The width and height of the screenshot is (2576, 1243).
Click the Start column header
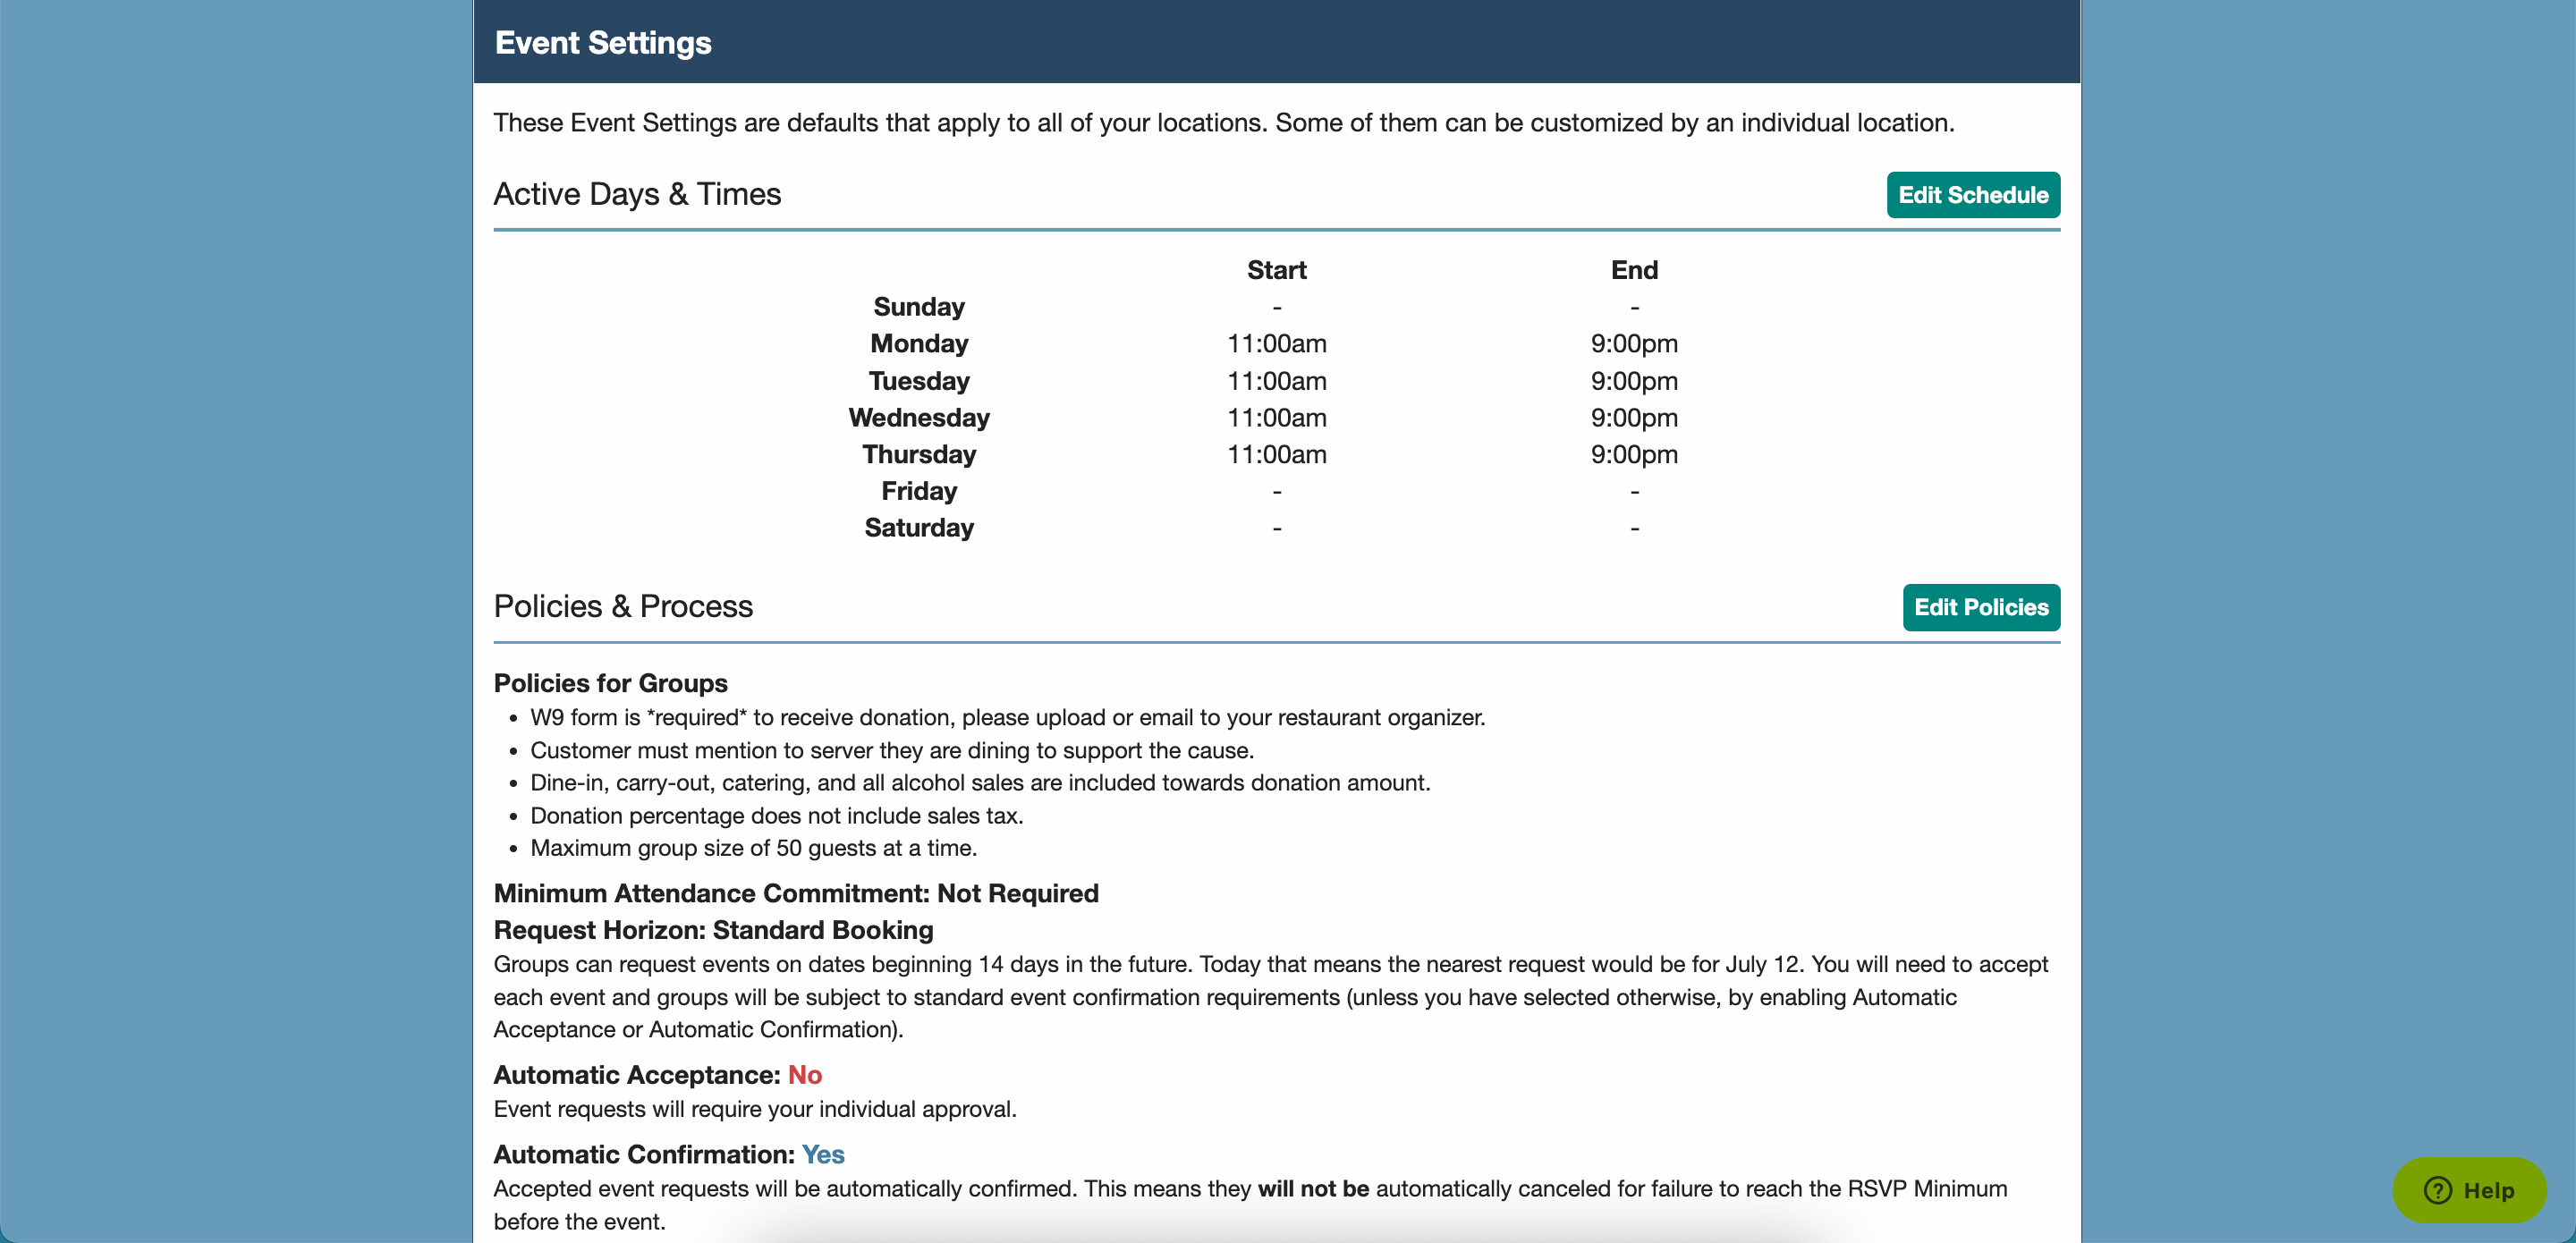[1276, 270]
